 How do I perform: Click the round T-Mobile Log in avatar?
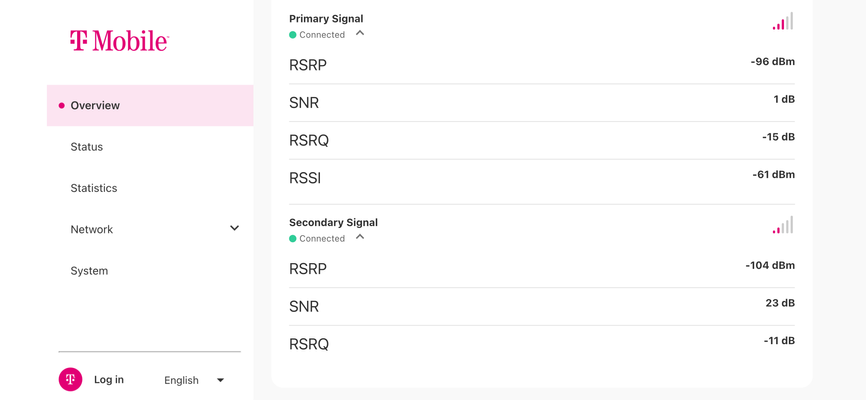(x=70, y=380)
